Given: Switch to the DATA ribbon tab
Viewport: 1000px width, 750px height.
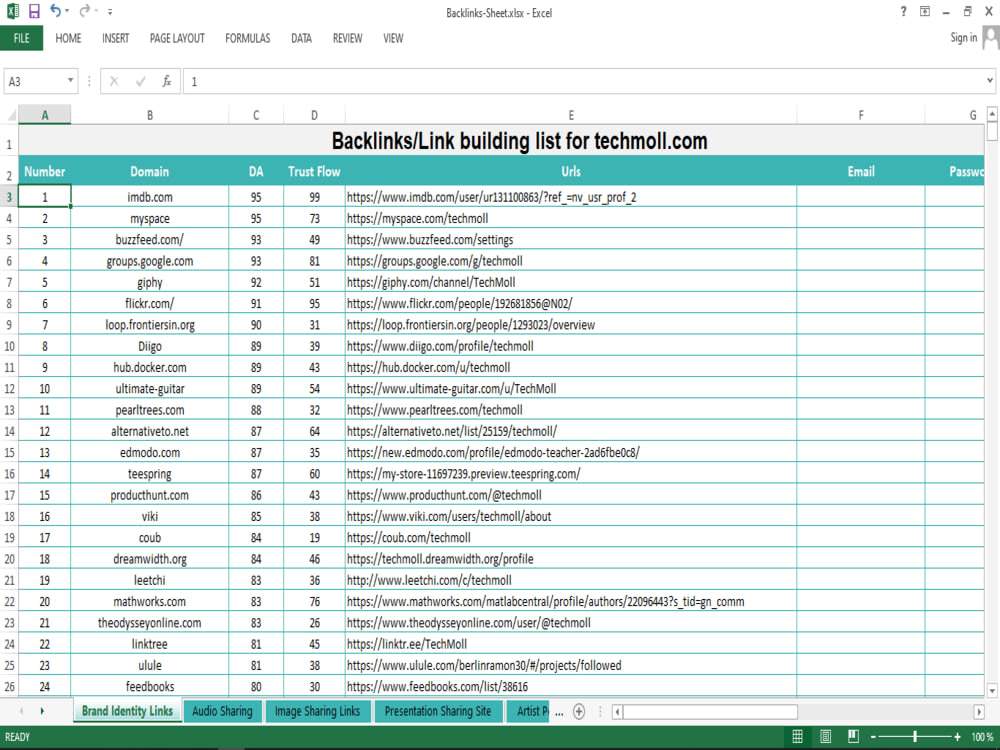Looking at the screenshot, I should pos(302,38).
